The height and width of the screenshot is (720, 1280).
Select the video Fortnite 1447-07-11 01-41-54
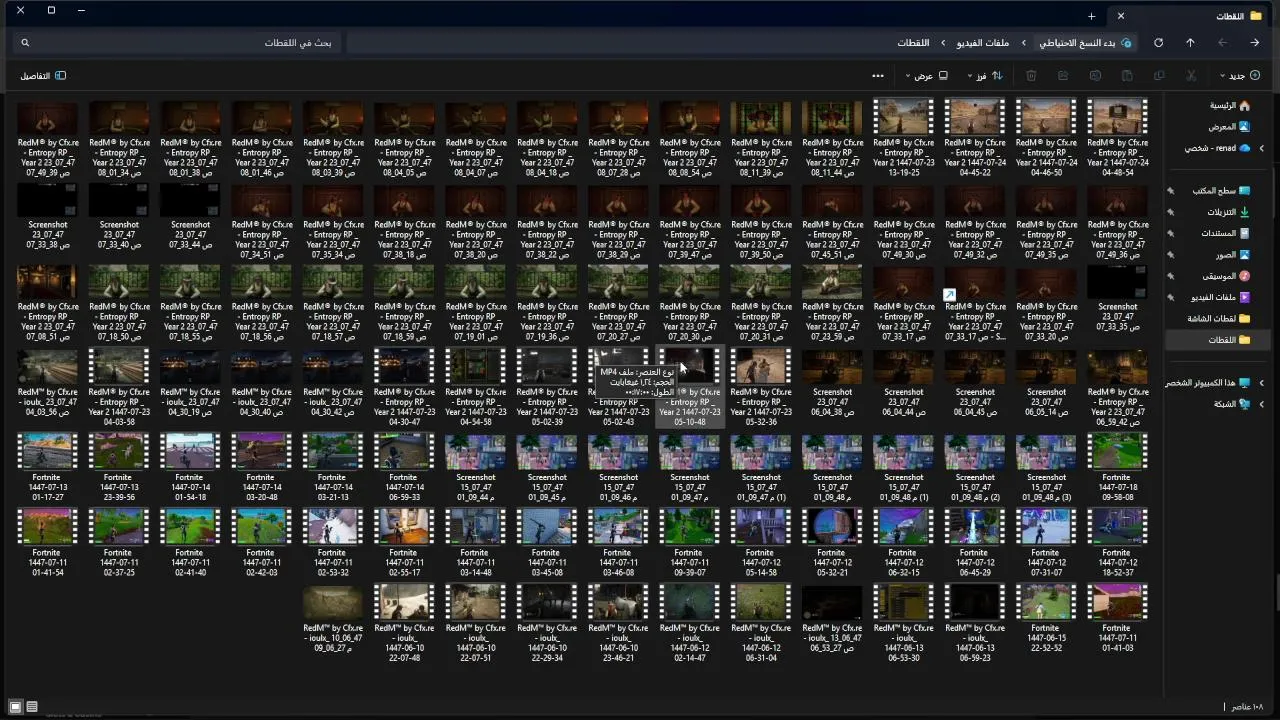coord(47,542)
